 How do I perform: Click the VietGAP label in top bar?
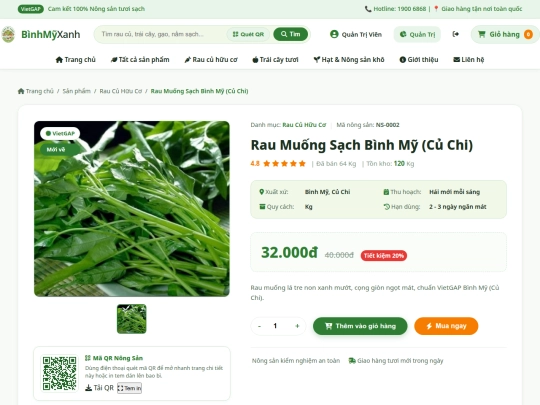coord(30,9)
